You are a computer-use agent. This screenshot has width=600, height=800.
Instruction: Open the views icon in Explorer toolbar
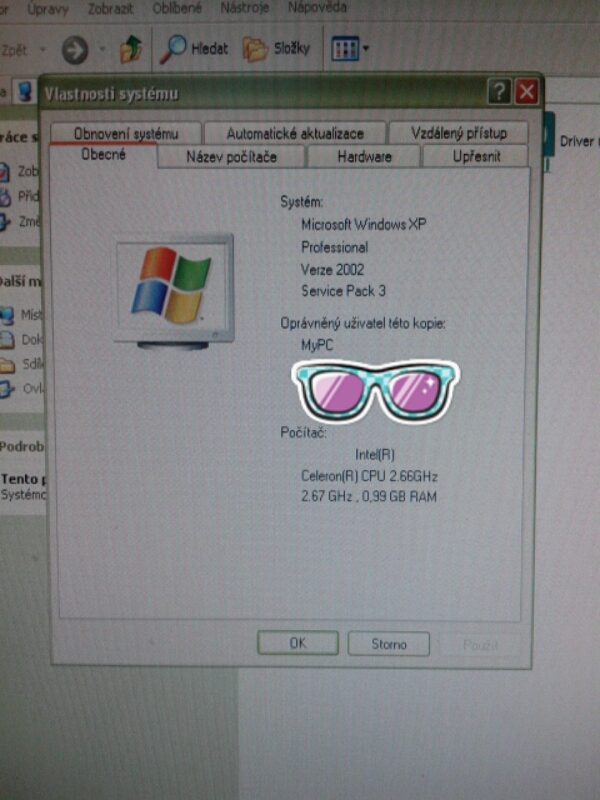(345, 49)
